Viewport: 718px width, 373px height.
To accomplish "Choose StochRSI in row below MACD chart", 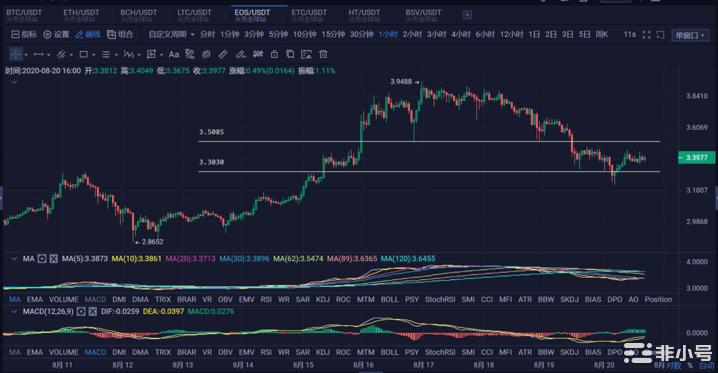I will tap(440, 352).
